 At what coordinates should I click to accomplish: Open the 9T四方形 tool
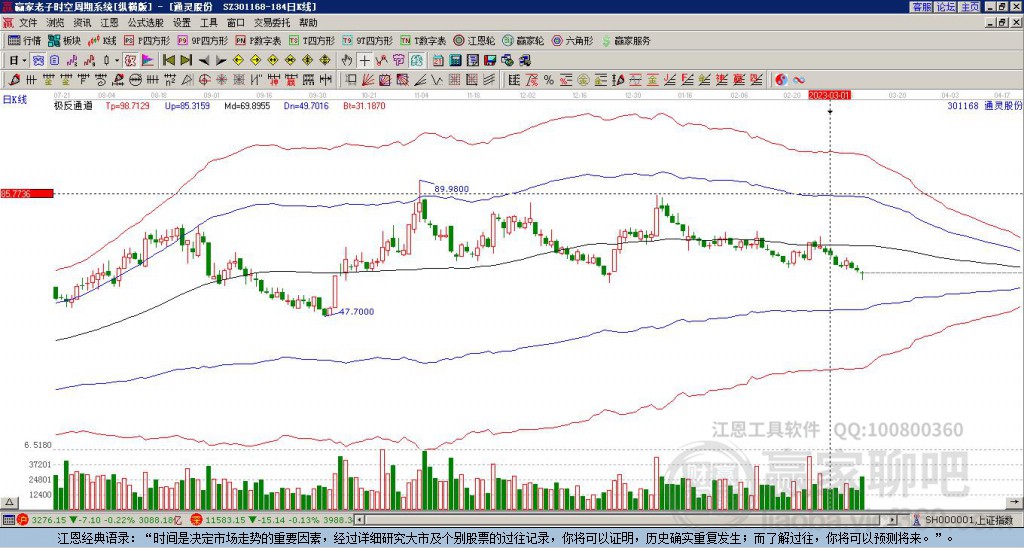[367, 40]
